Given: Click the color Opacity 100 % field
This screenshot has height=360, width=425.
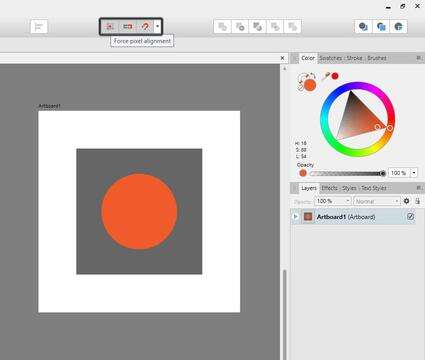Looking at the screenshot, I should point(399,173).
